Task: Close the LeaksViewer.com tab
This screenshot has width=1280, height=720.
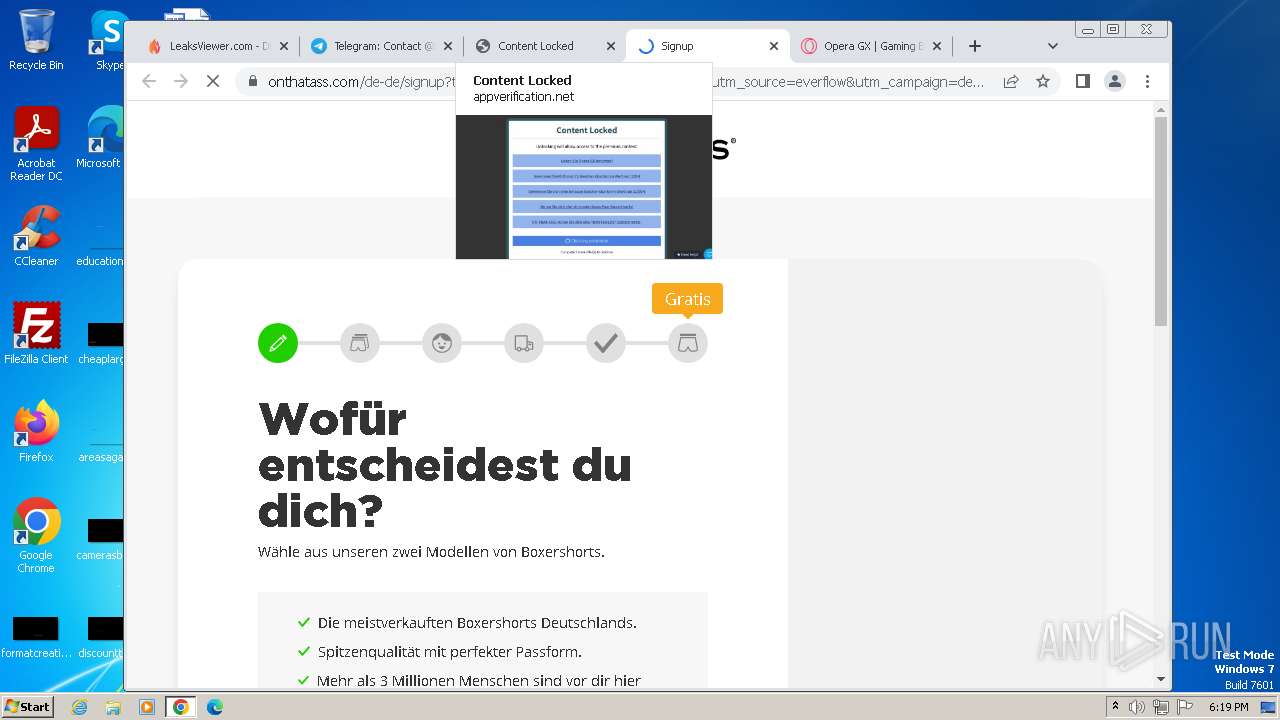Action: (284, 46)
